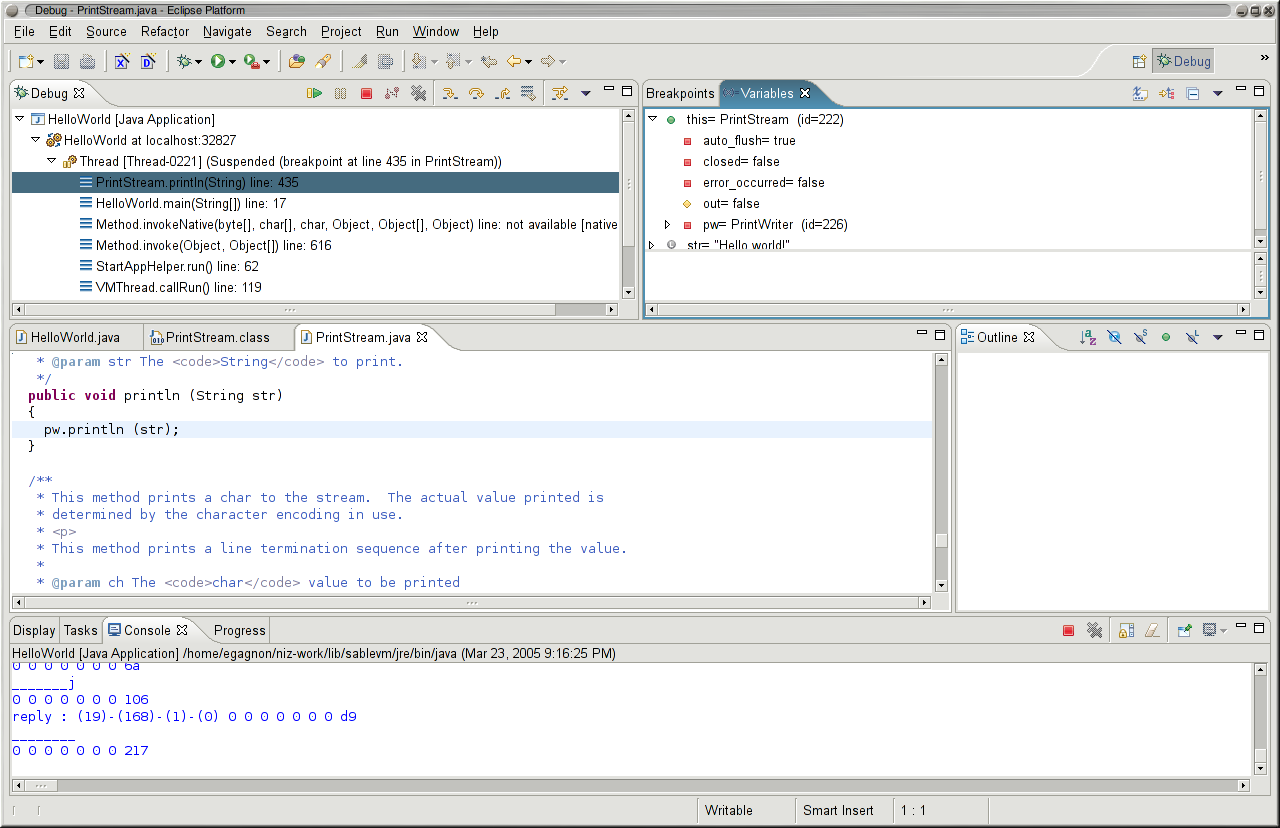Click Sort alphabetically in Outline view
This screenshot has width=1280, height=828.
[x=1088, y=337]
